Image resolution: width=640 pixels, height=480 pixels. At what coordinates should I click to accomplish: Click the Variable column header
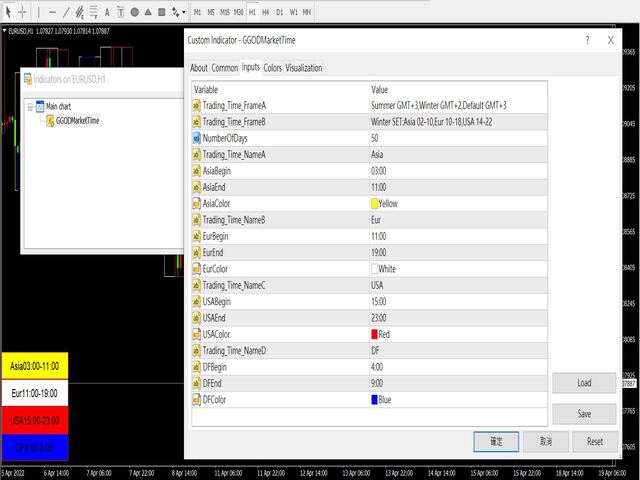coord(280,90)
